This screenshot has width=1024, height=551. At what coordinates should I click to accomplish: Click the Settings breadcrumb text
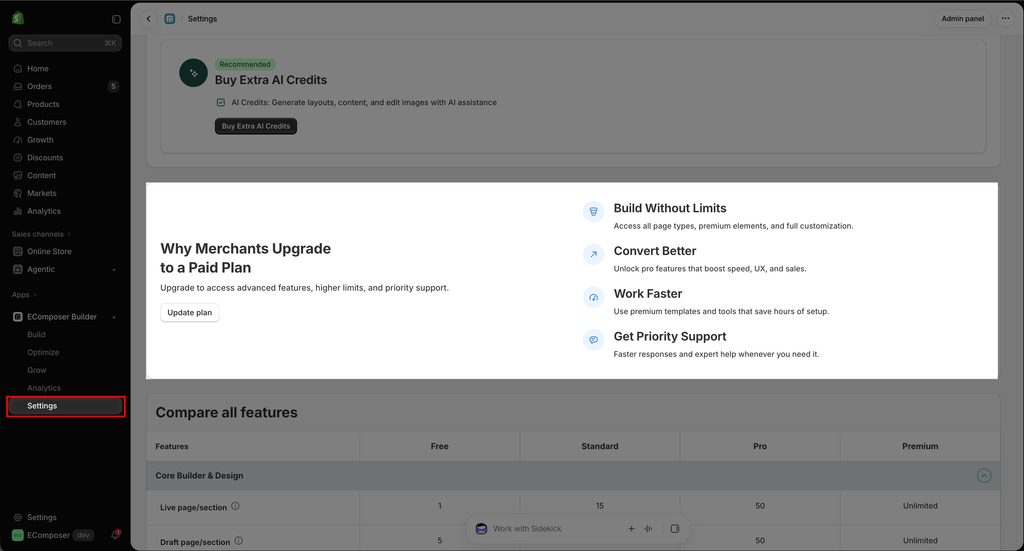[x=202, y=19]
